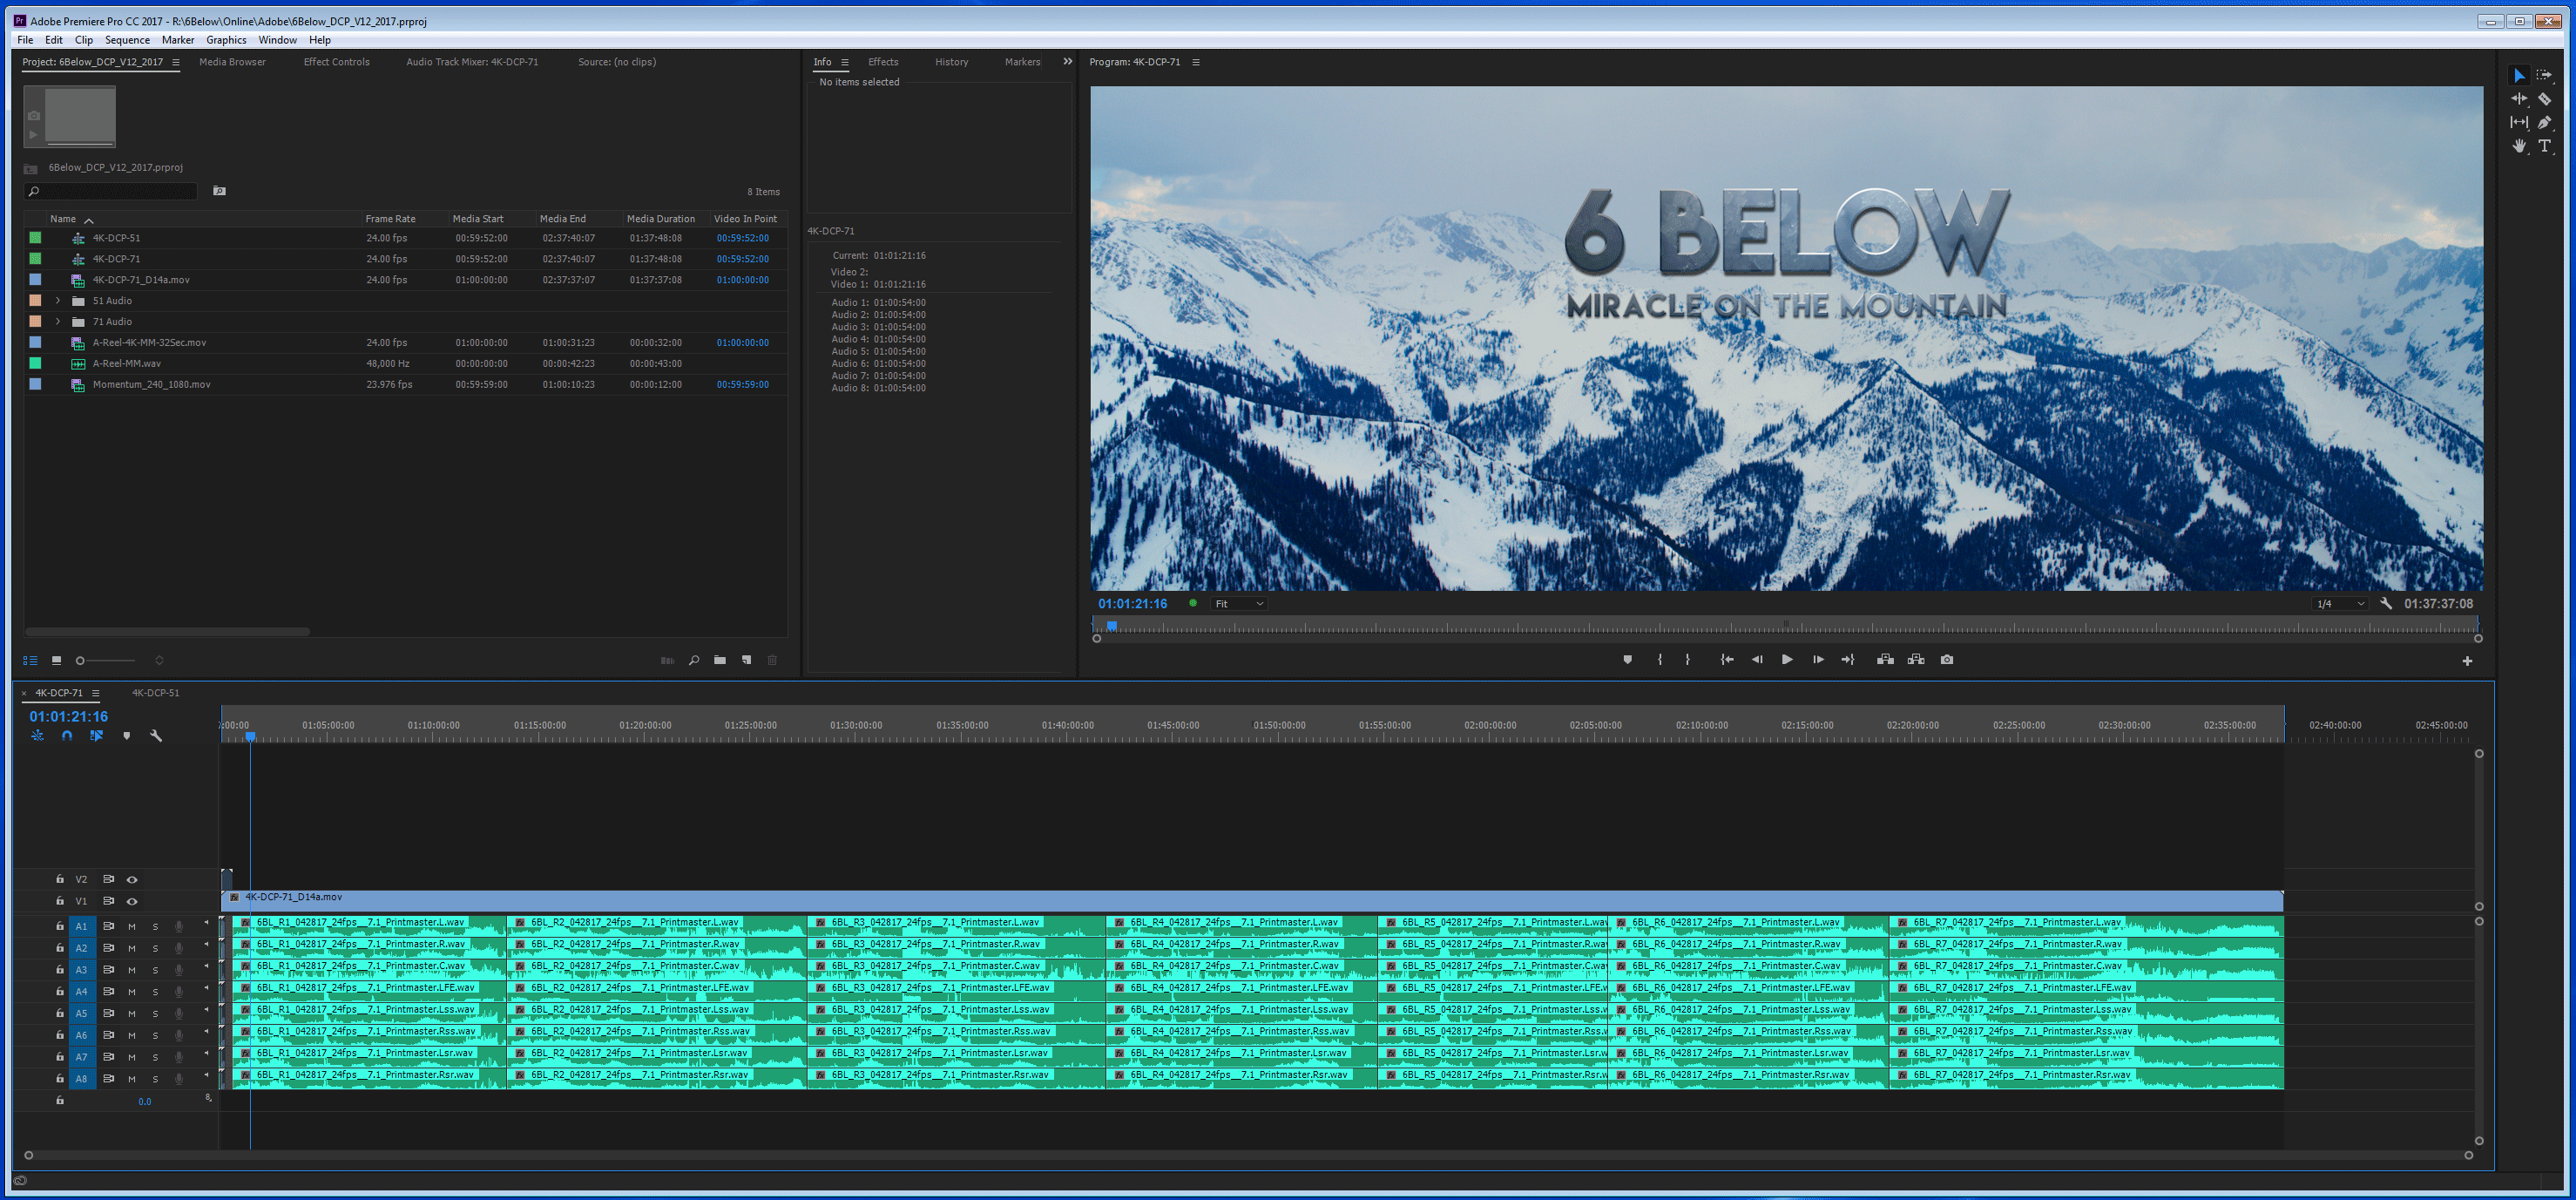Adjust the Project panel thumbnail zoom slider
The width and height of the screenshot is (2576, 1200).
pos(105,660)
